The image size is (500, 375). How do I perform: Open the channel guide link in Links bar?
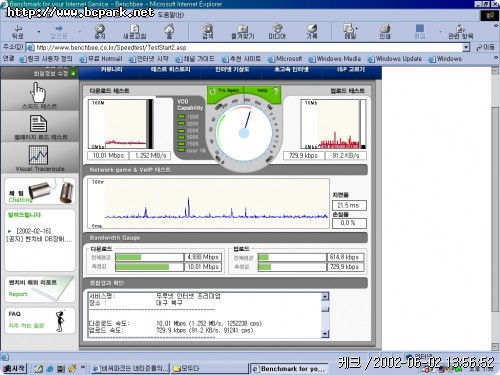pos(195,59)
